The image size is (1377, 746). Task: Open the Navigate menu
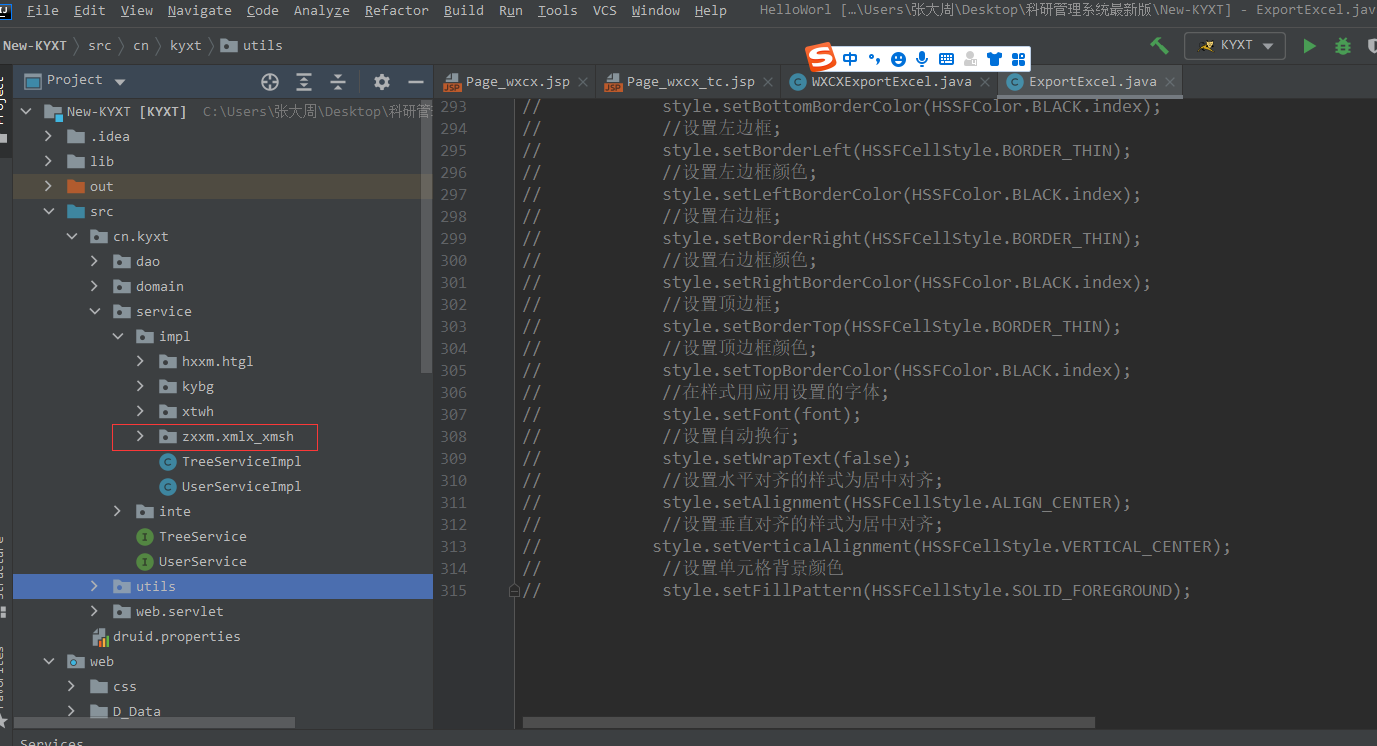pos(199,10)
